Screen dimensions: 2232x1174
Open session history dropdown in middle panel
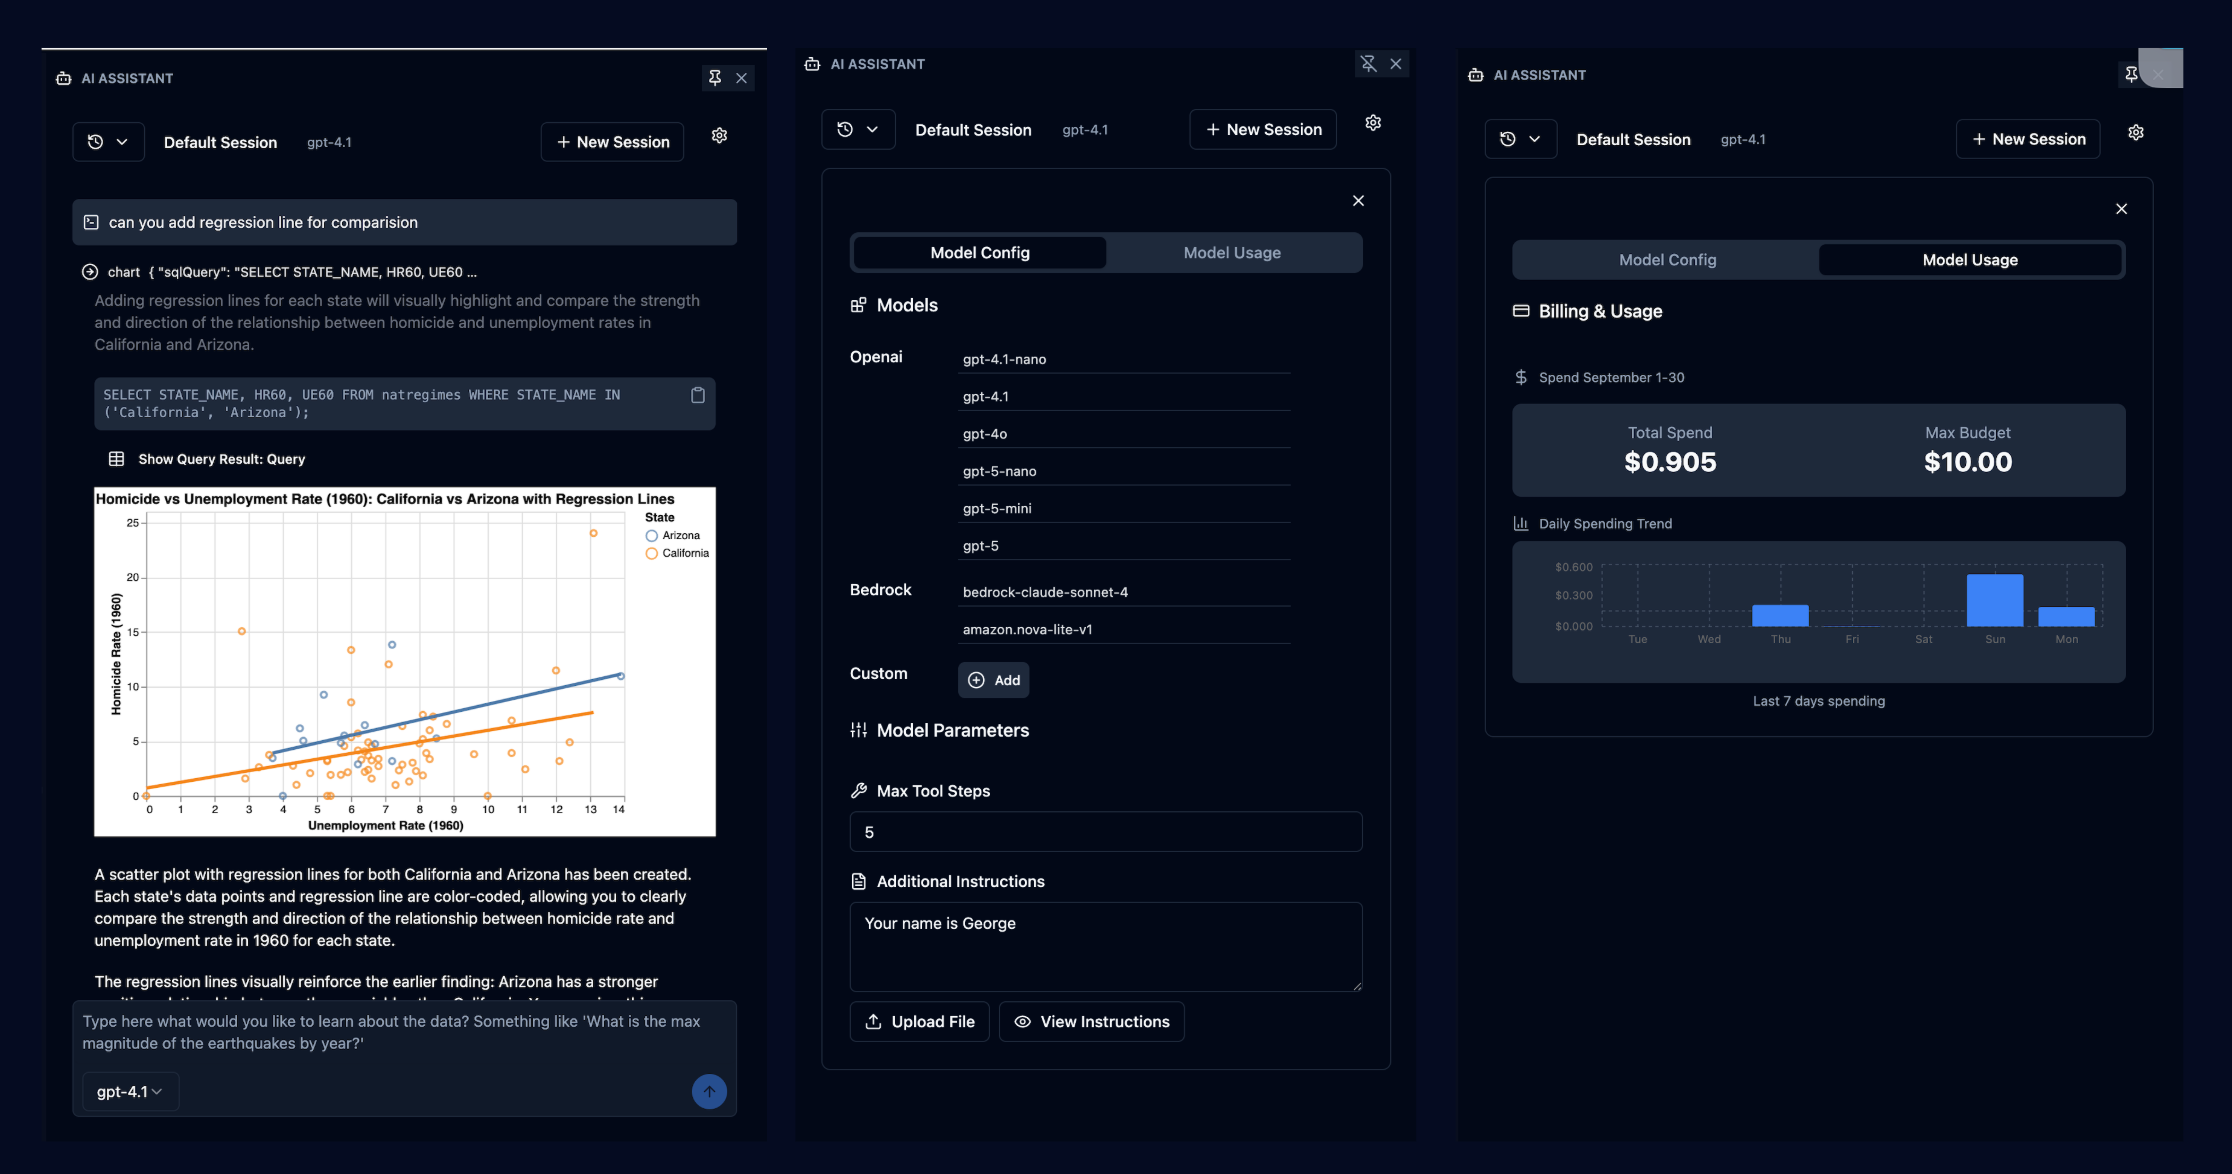click(858, 130)
